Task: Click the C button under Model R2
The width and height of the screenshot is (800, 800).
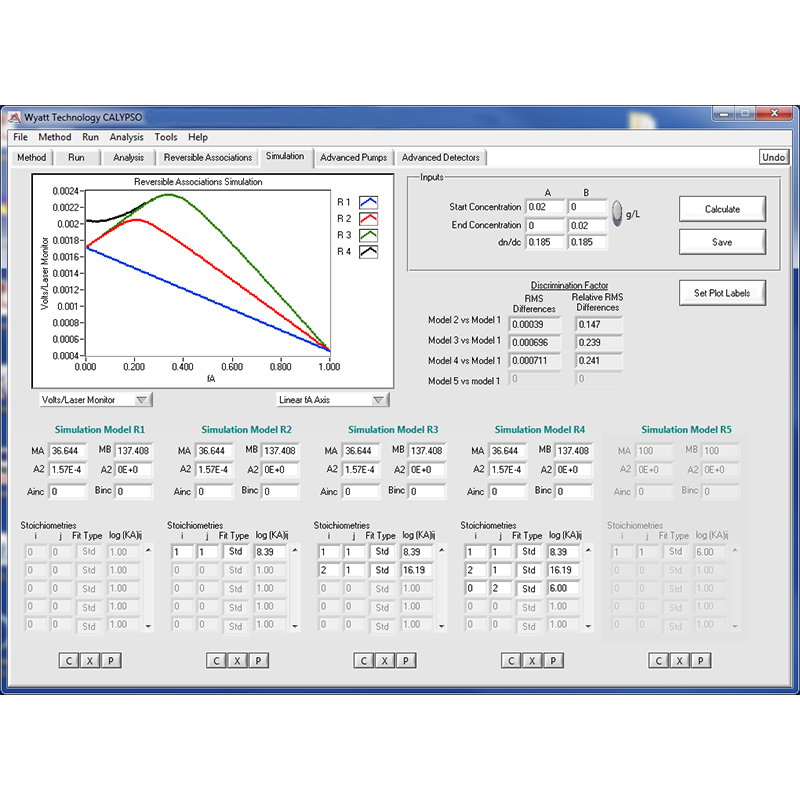Action: 216,661
